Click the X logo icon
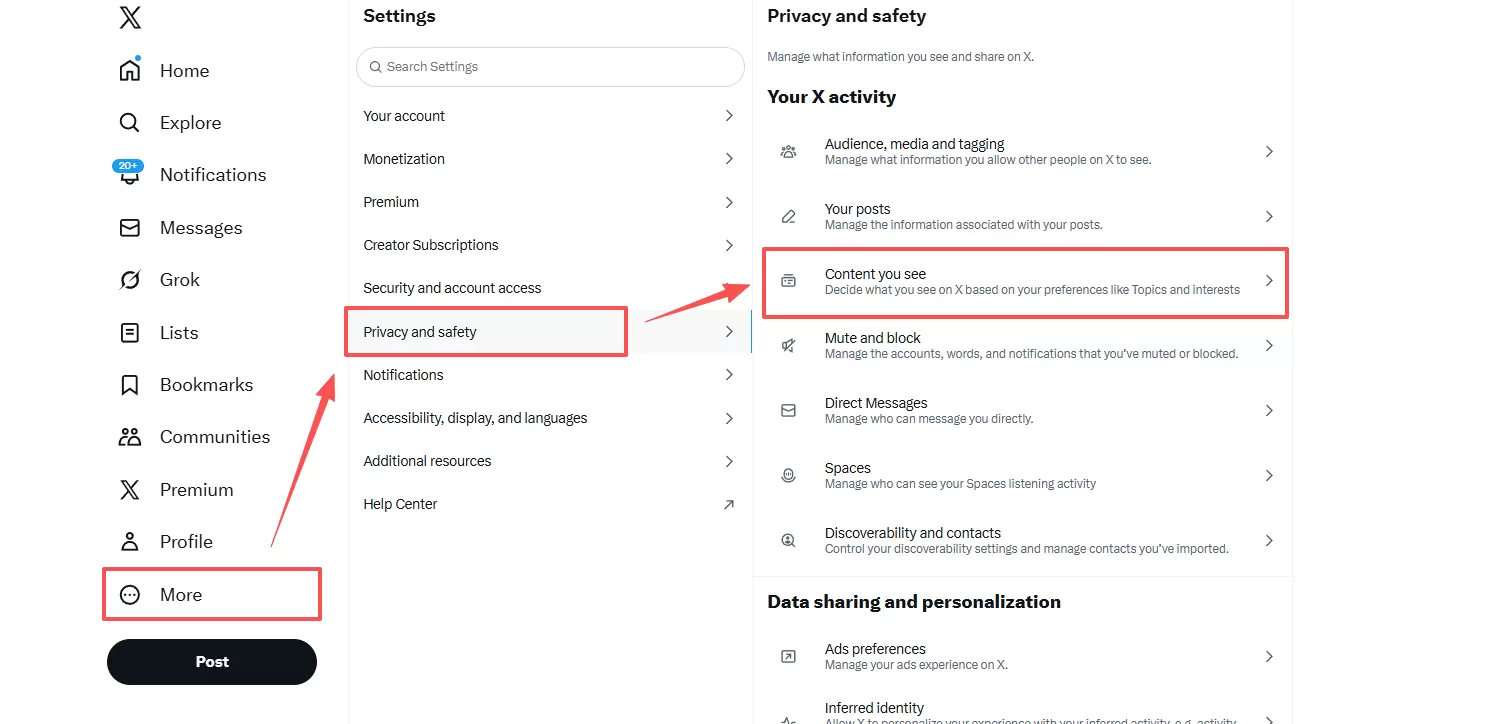This screenshot has width=1487, height=724. pos(130,17)
